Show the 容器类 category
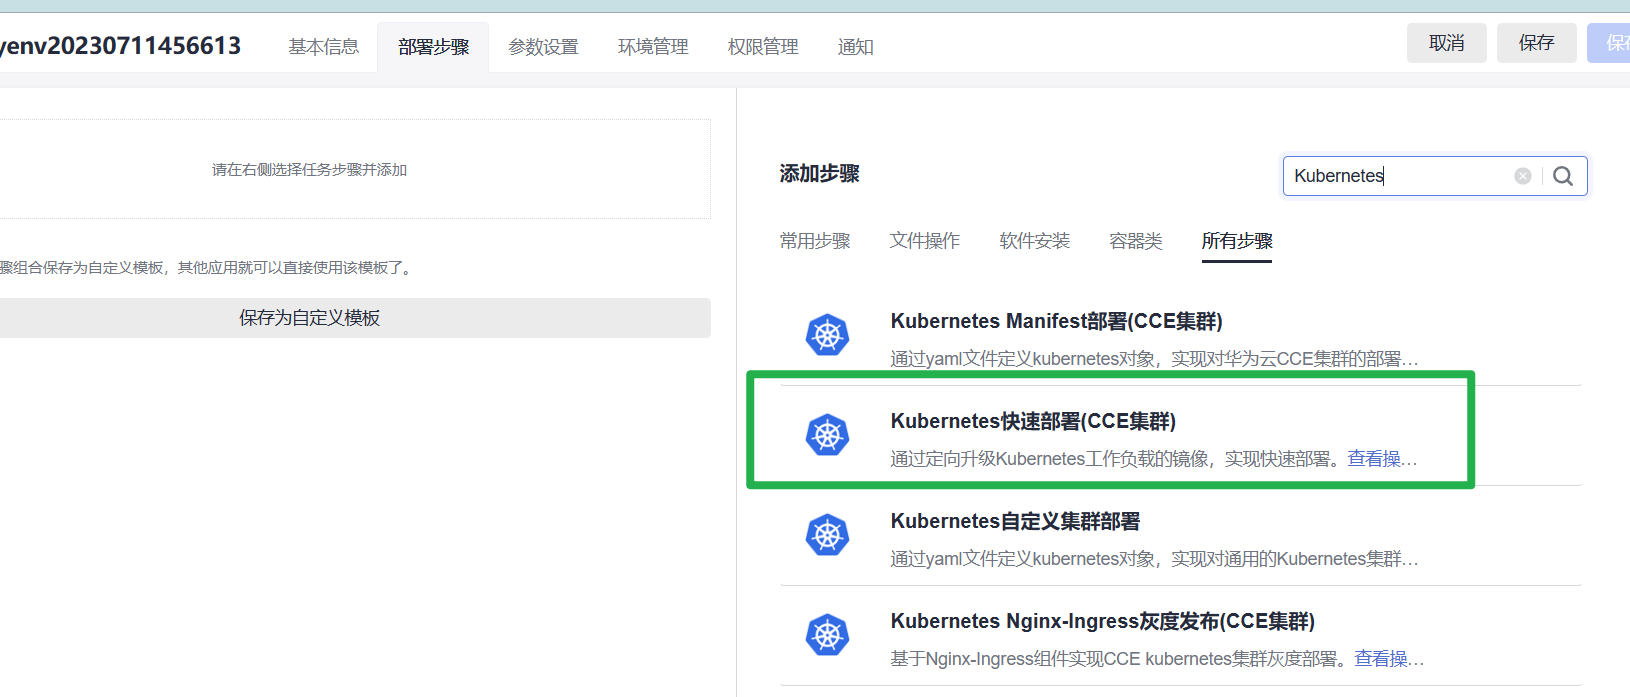 pyautogui.click(x=1136, y=241)
